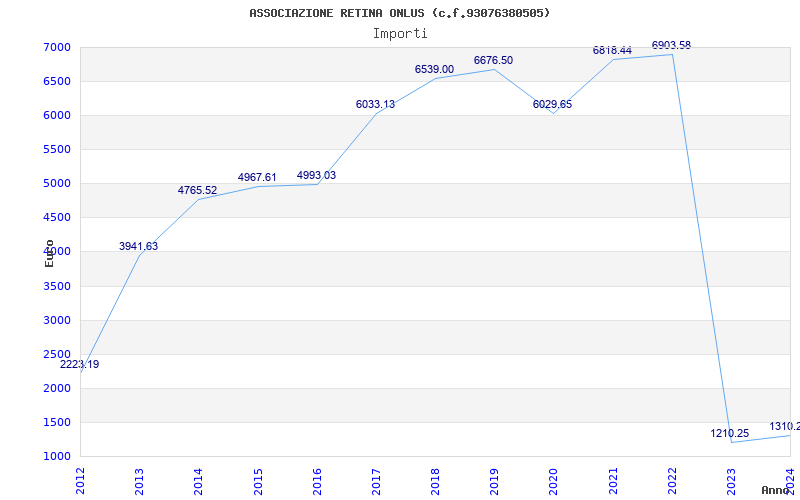Click x-axis year 2018
800x500 pixels.
point(435,481)
